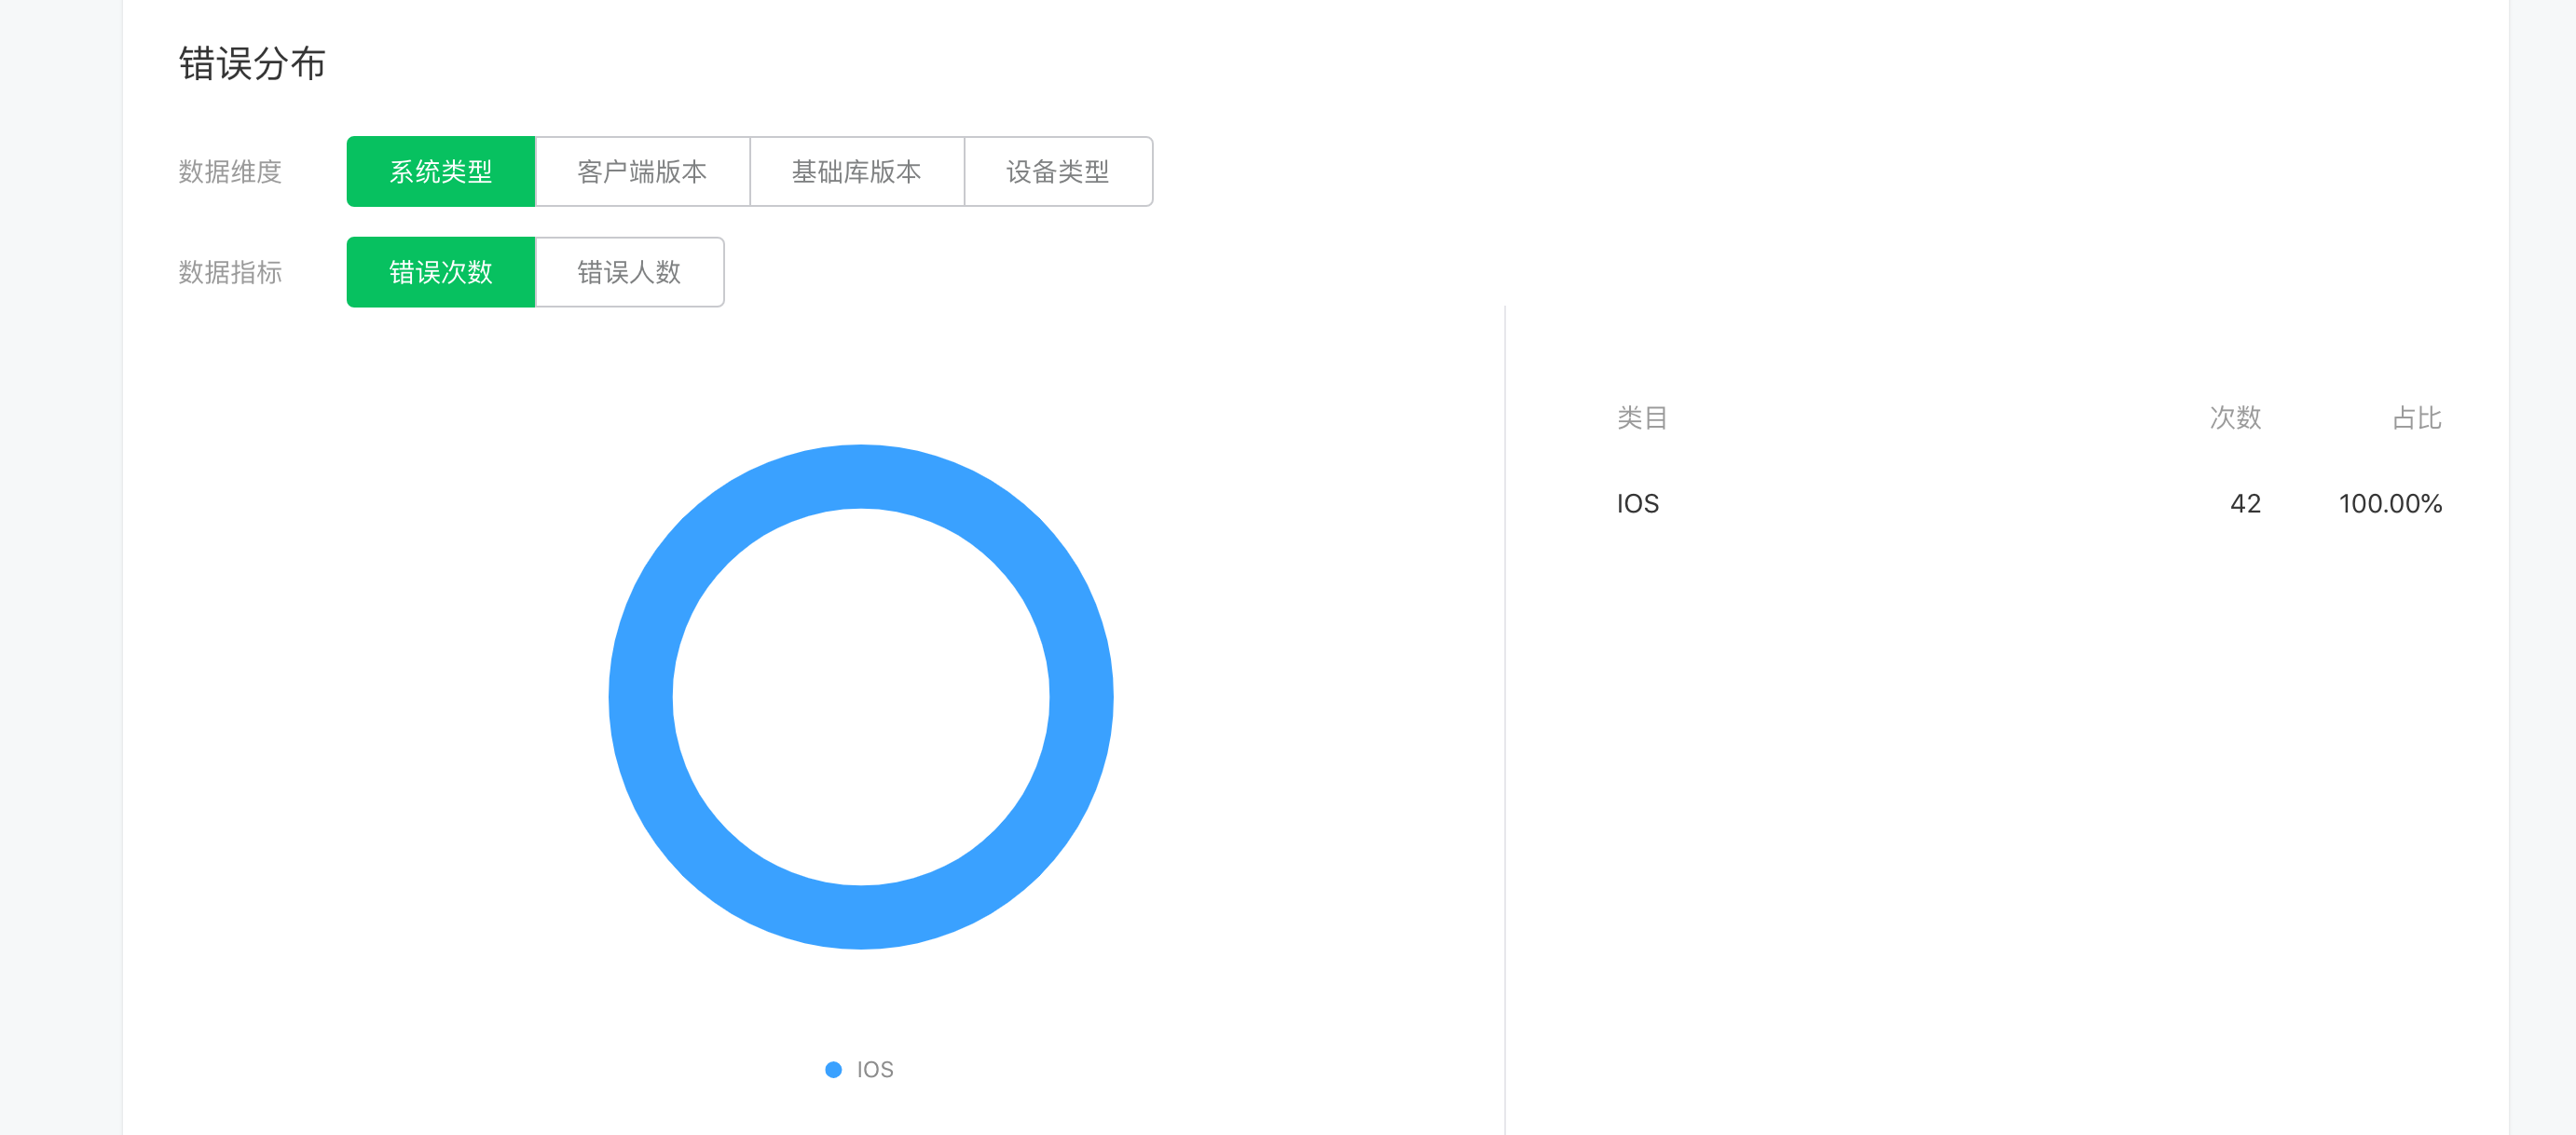Click the 类目 column header
This screenshot has height=1135, width=2576.
pyautogui.click(x=1641, y=417)
